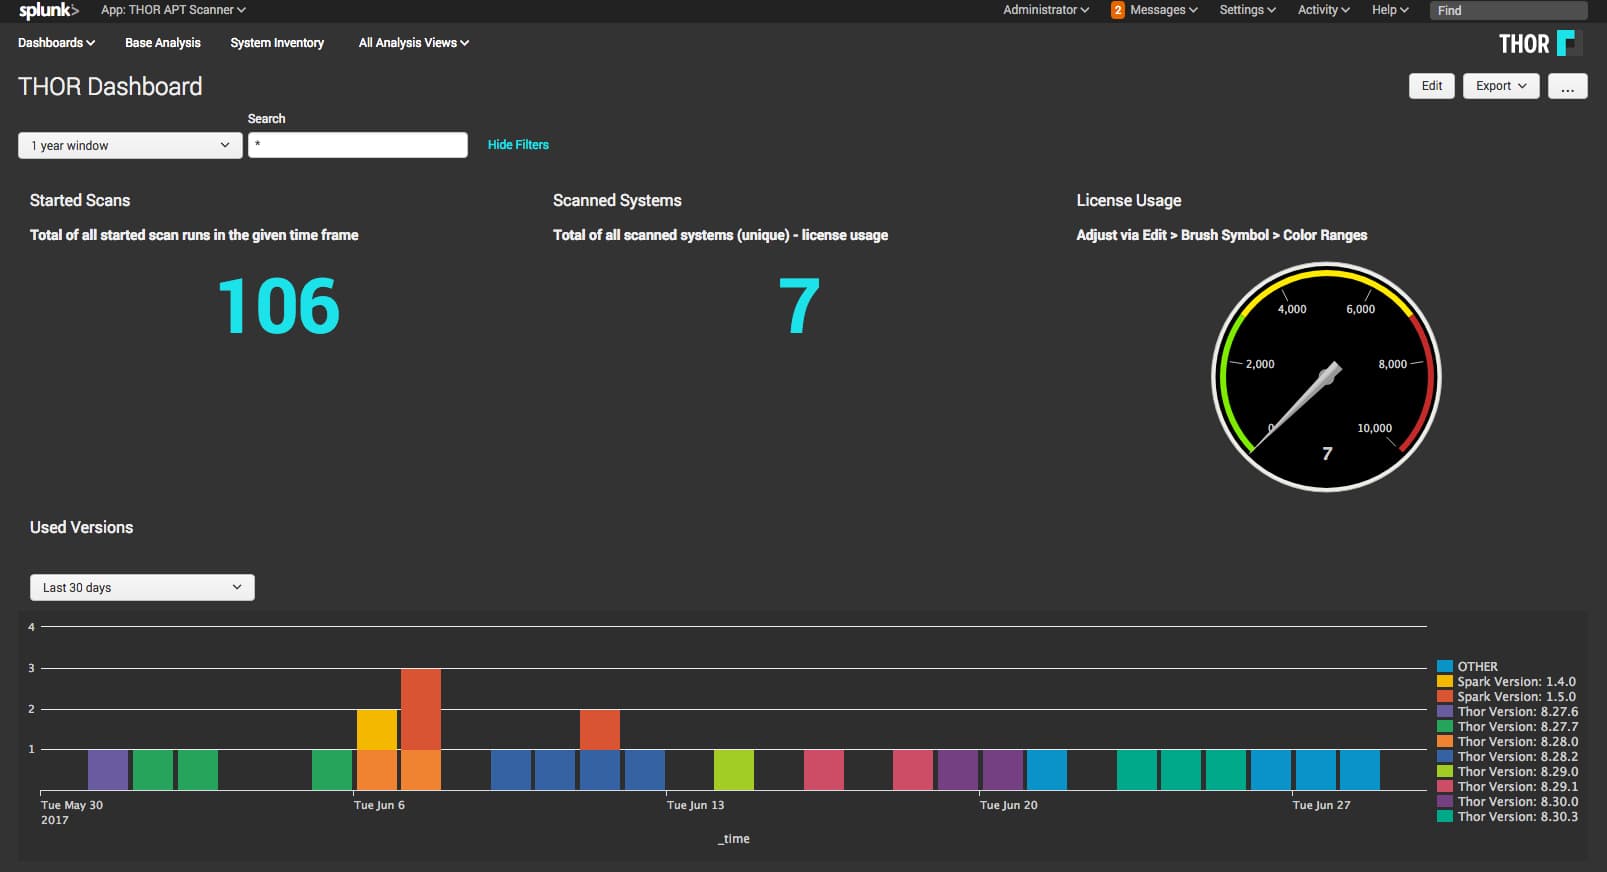1607x872 pixels.
Task: Open the Messages dropdown
Action: pos(1163,10)
